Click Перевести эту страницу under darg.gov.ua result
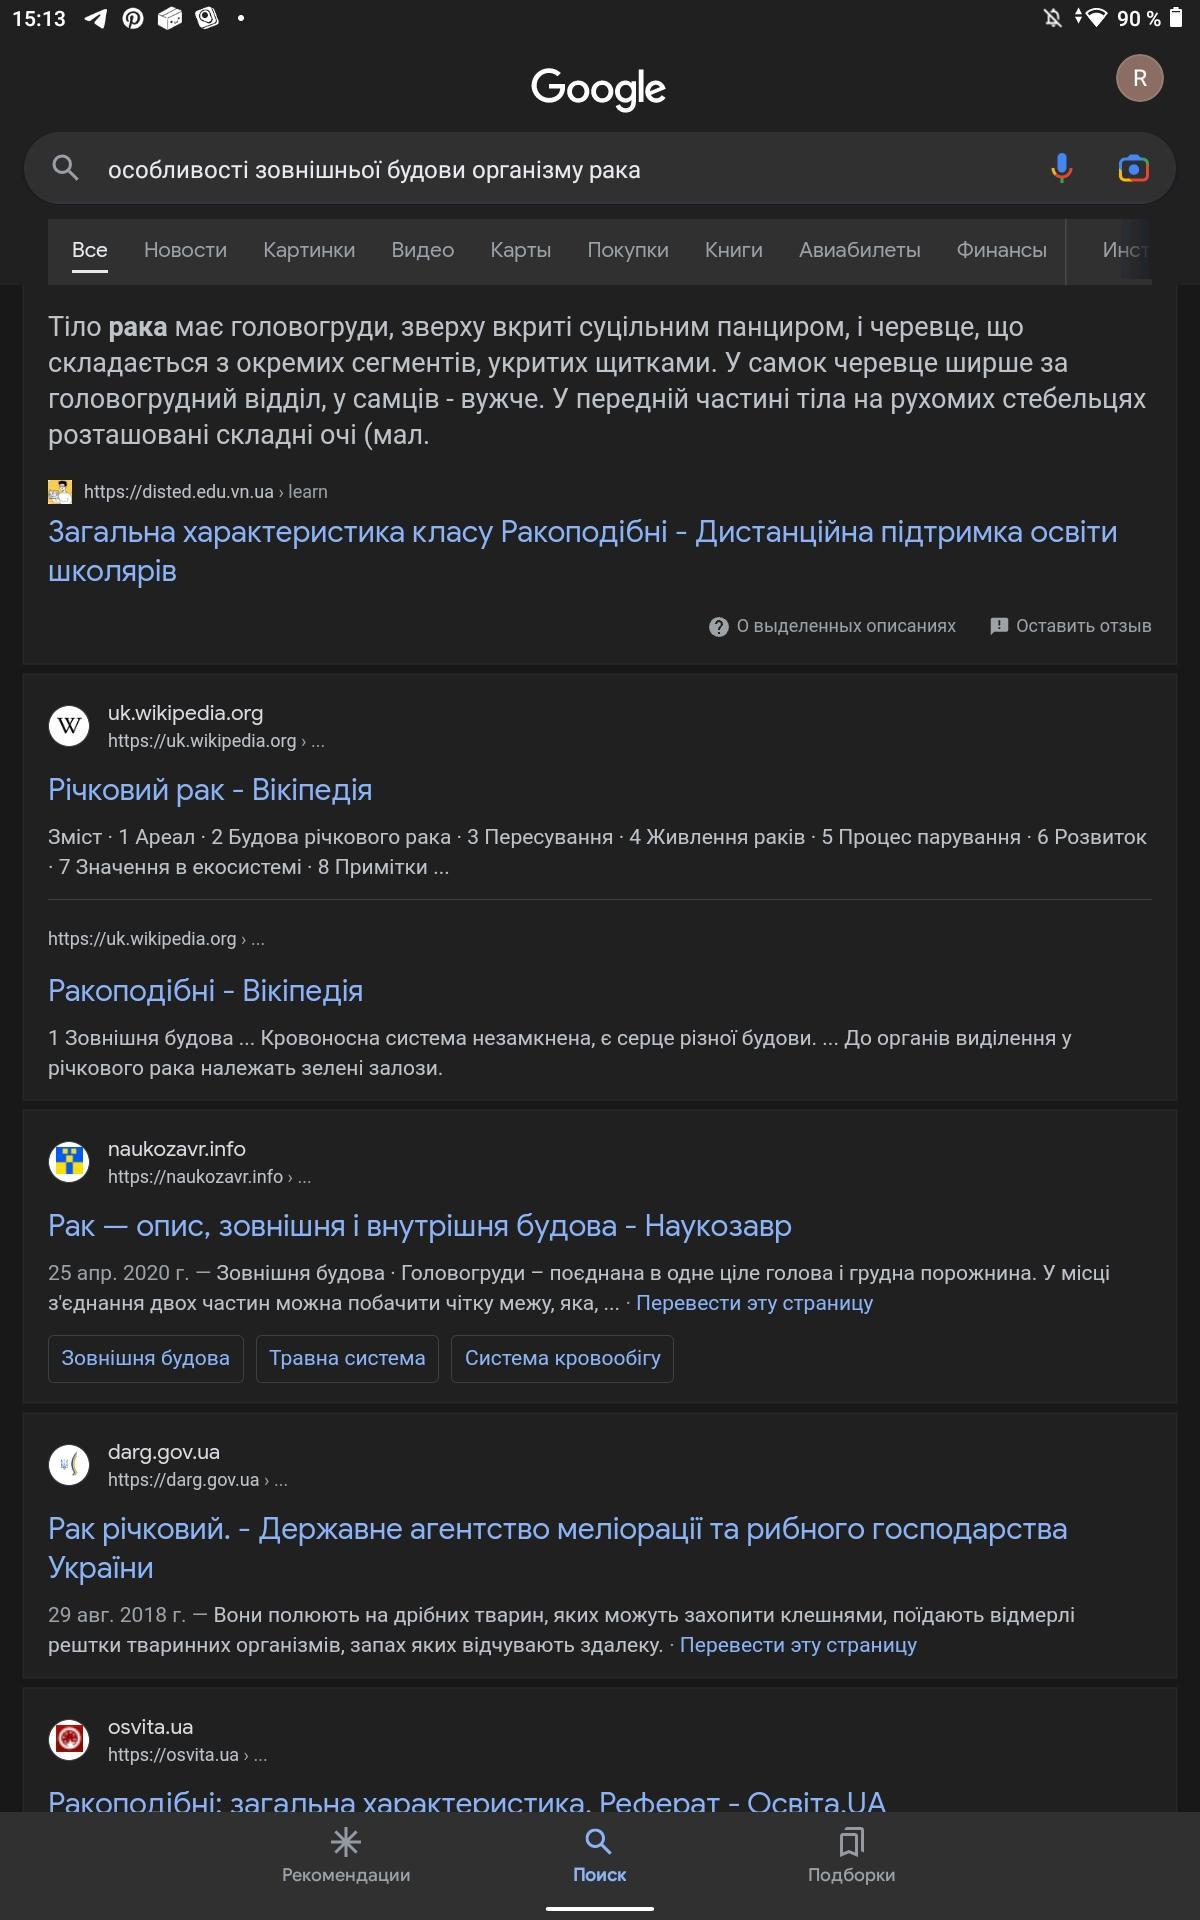 798,1645
